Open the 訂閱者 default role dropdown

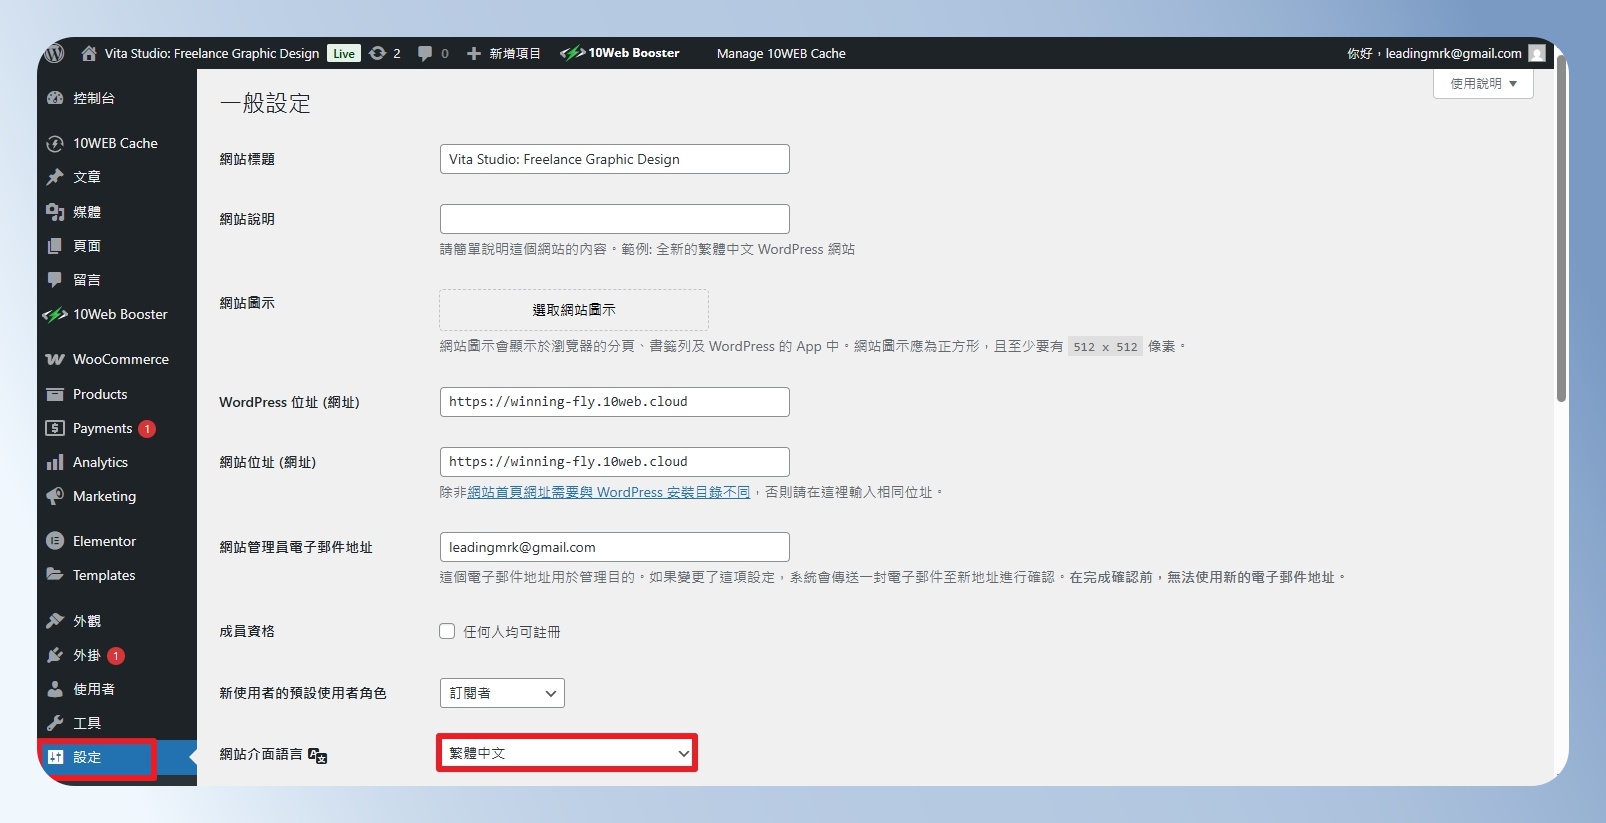click(502, 693)
